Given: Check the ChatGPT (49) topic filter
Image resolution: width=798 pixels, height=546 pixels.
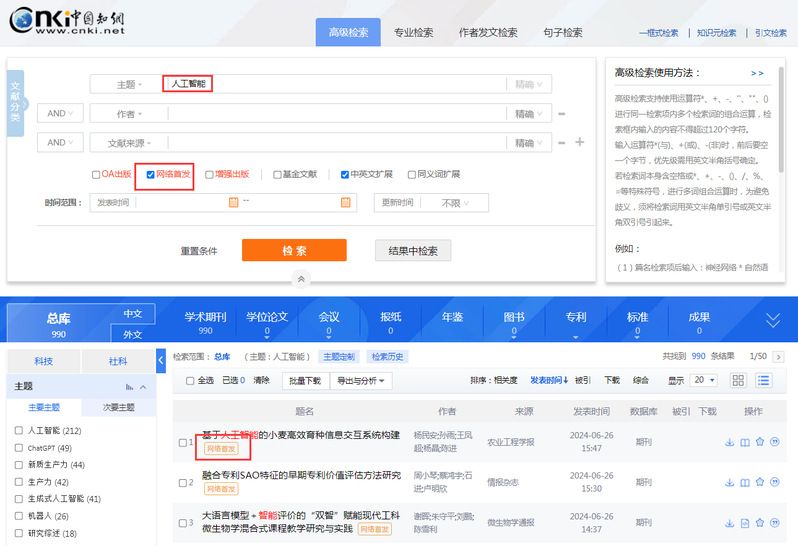Looking at the screenshot, I should tap(19, 448).
